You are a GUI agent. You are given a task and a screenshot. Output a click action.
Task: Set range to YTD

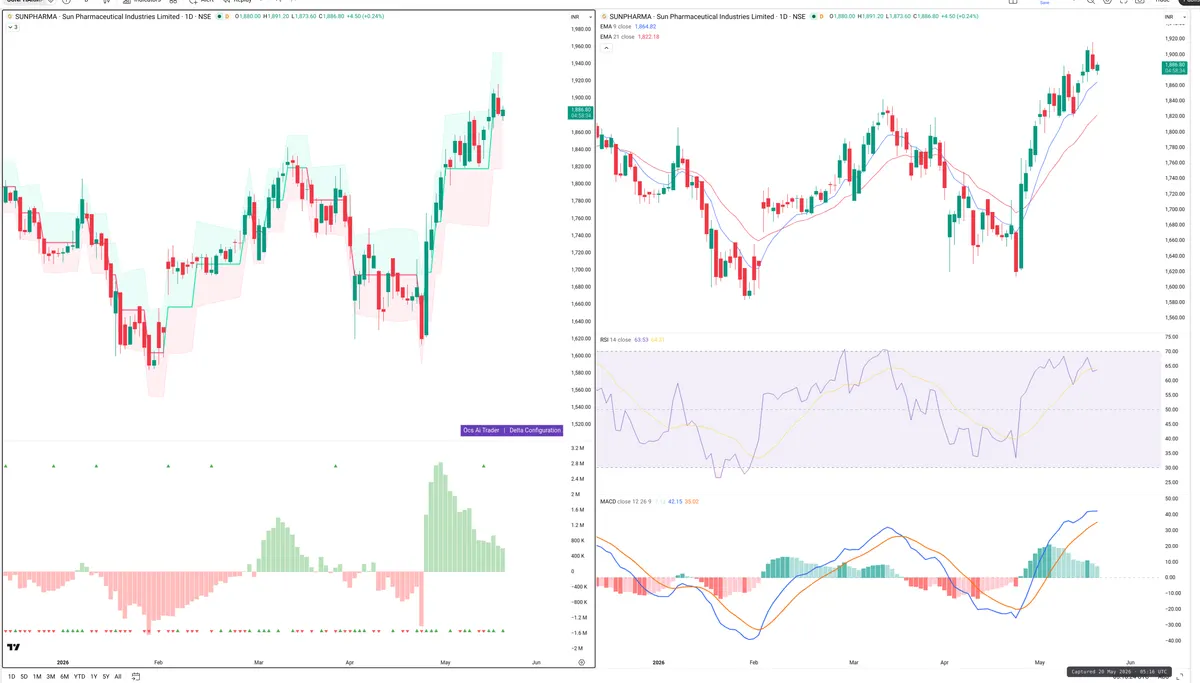79,677
